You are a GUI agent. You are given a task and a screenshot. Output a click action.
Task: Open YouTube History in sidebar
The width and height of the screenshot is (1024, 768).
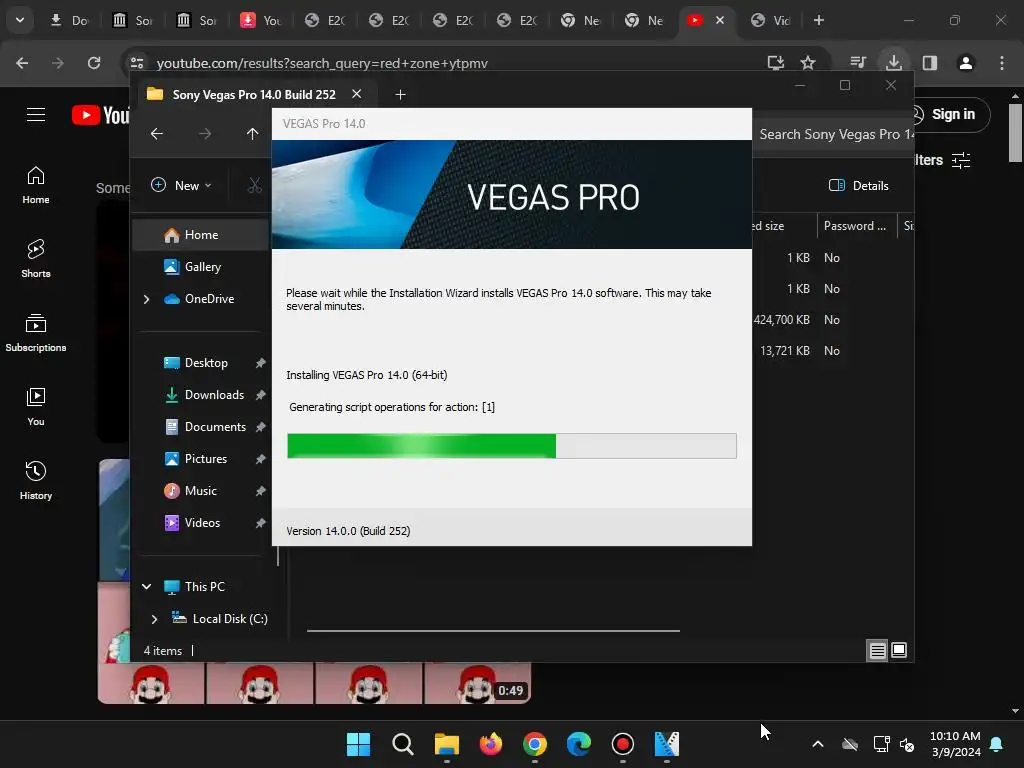[x=36, y=481]
